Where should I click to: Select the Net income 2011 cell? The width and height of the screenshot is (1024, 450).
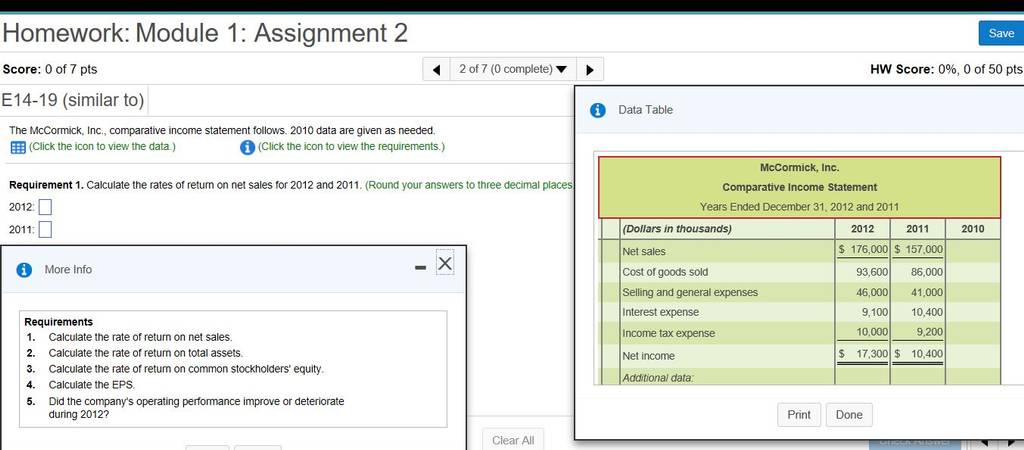918,354
